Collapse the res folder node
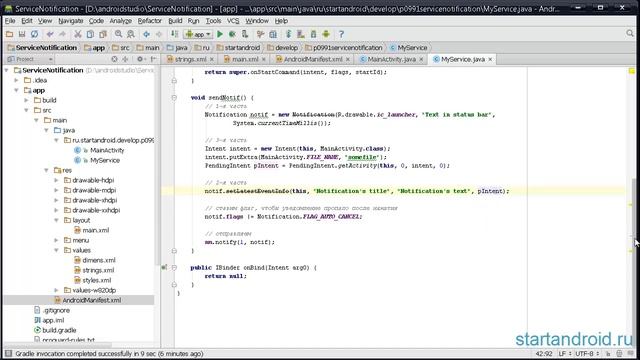Image resolution: width=640 pixels, height=360 pixels. [47, 170]
